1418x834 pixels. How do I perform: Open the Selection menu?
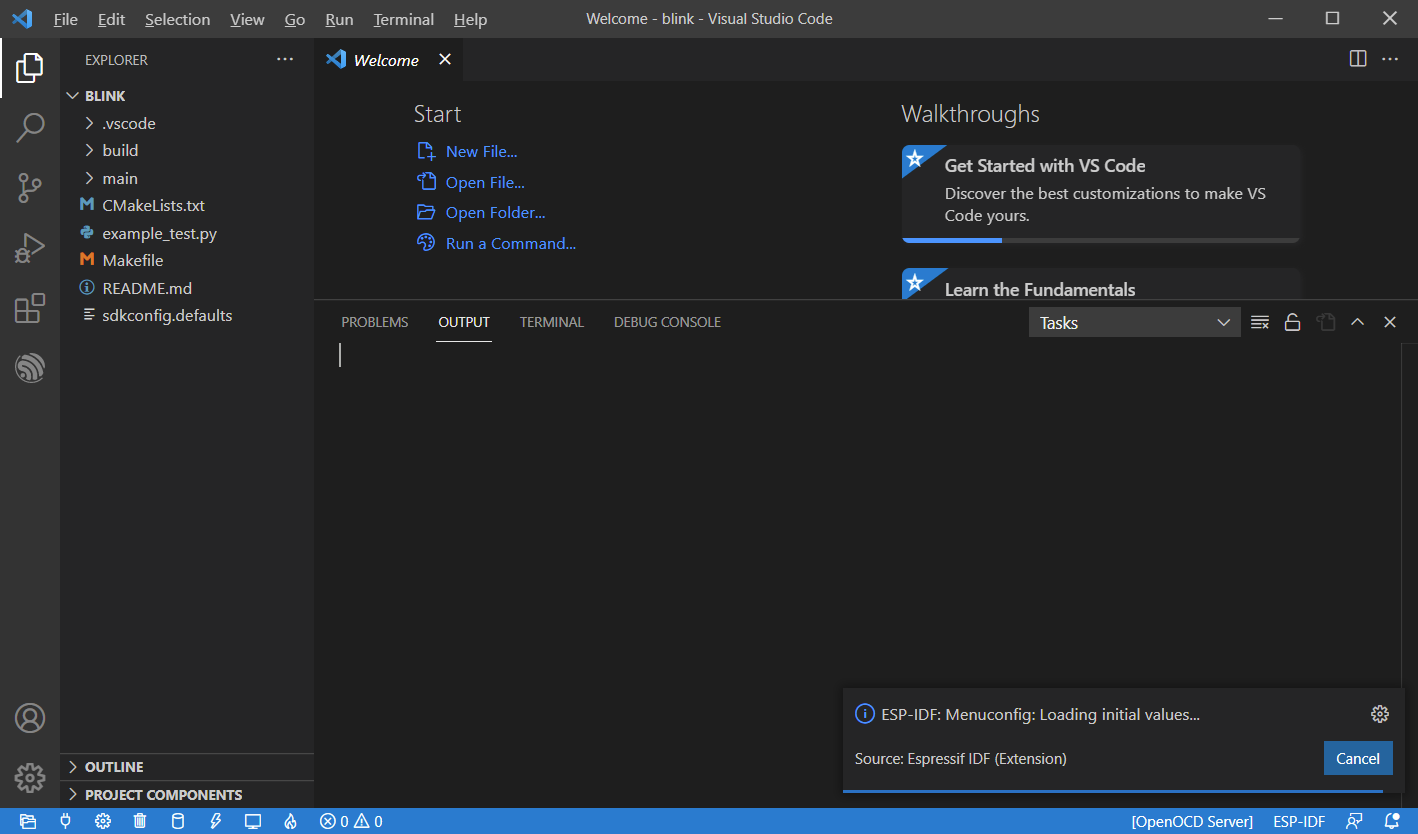coord(177,19)
